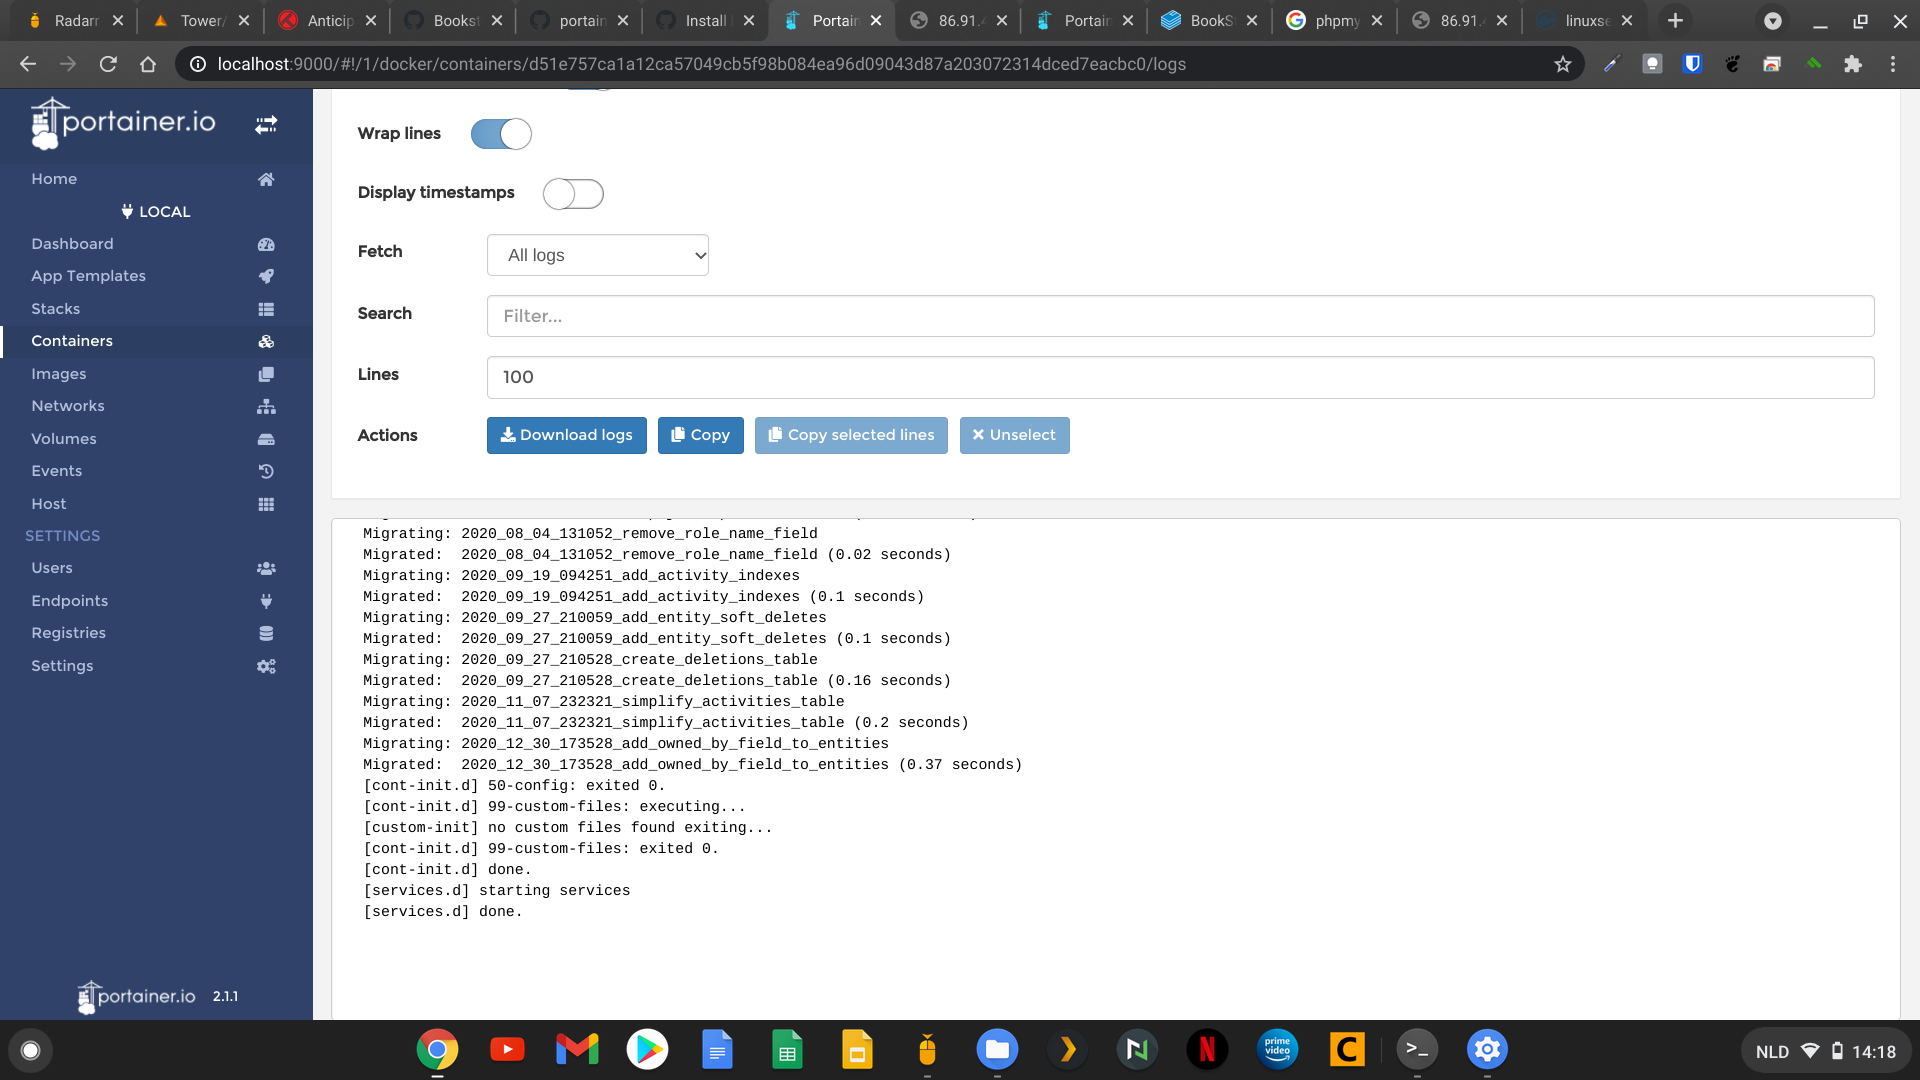Switch to the phpmy browser tab
This screenshot has width=1920, height=1080.
(x=1336, y=20)
